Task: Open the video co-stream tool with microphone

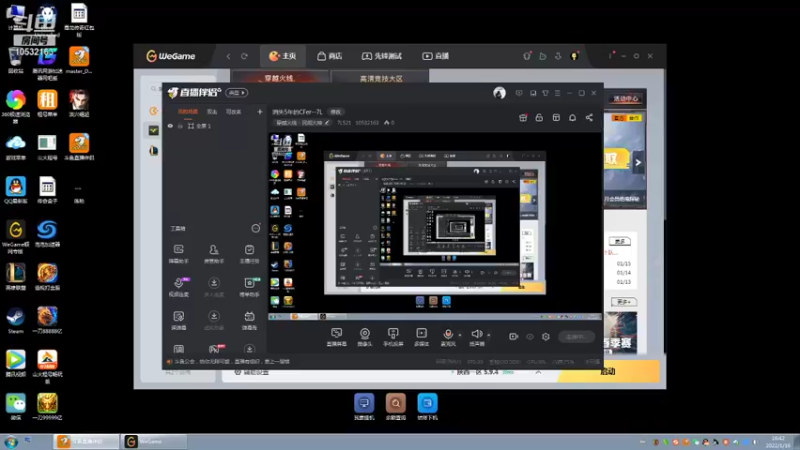Action: point(179,287)
